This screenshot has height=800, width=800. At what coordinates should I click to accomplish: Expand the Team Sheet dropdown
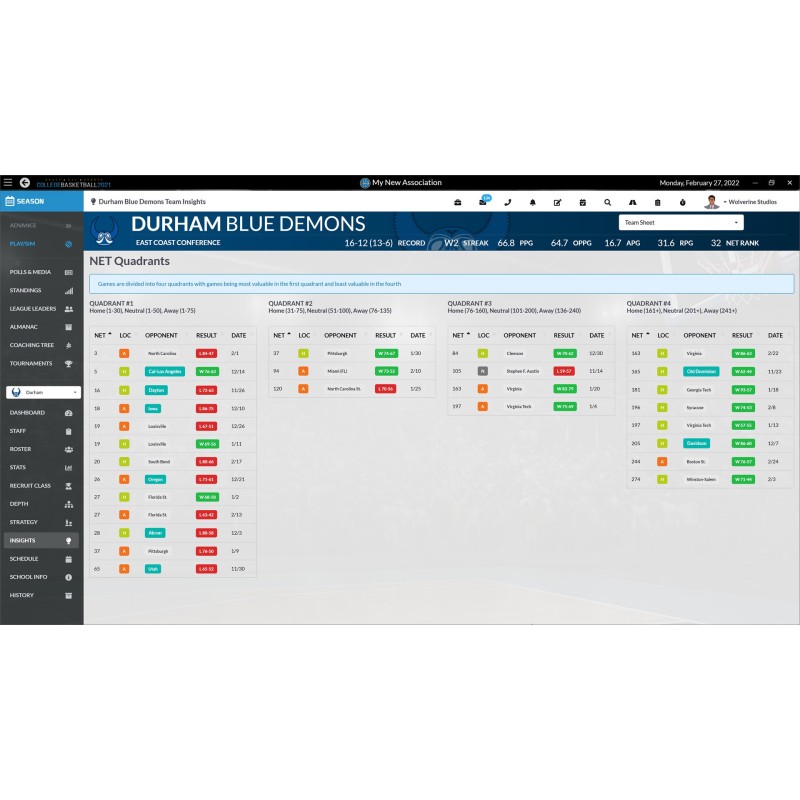[x=681, y=222]
